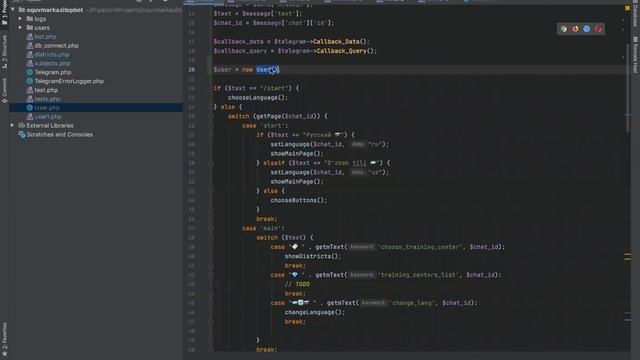Viewport: 640px width, 360px height.
Task: Open the Favorites tool window tab
Action: click(4, 339)
